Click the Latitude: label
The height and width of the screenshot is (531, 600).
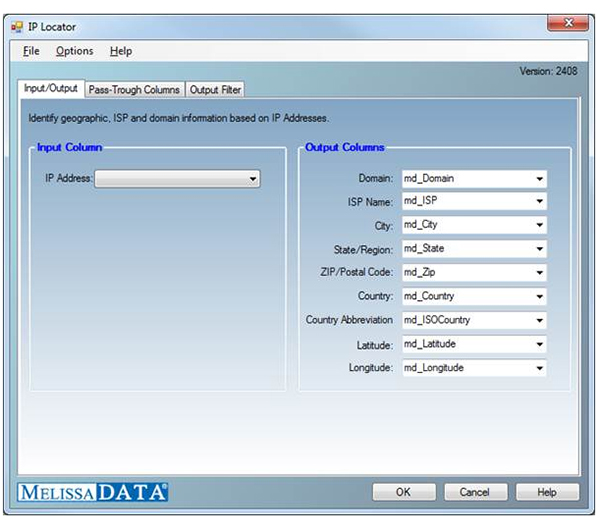coord(375,345)
